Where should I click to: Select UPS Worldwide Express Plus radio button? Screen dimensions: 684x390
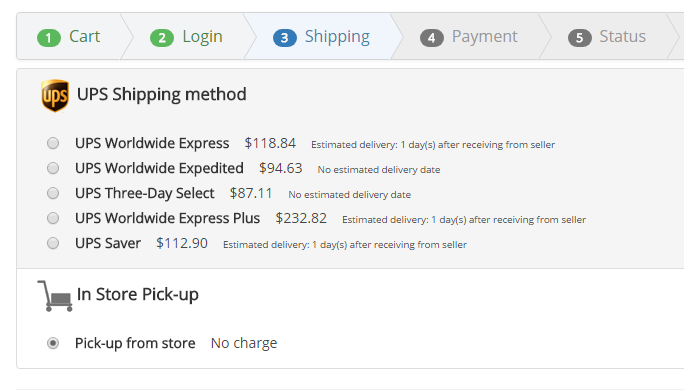[53, 218]
